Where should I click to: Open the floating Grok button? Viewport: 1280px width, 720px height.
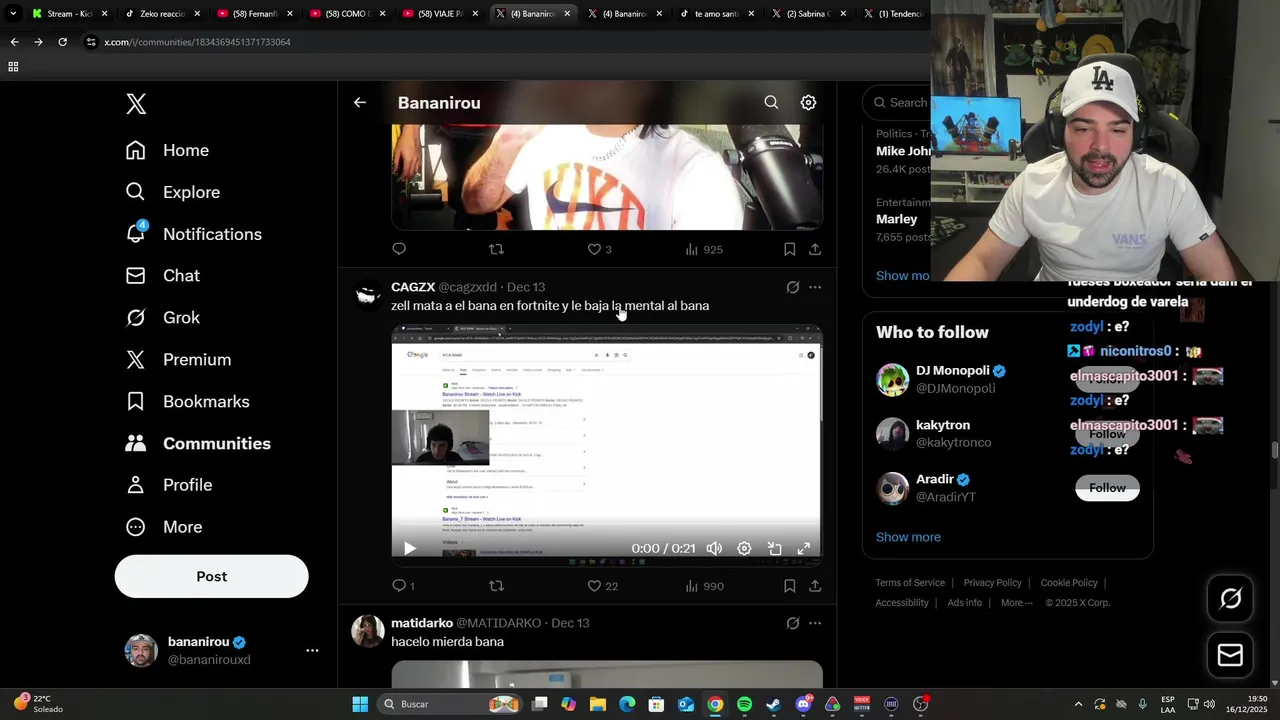pyautogui.click(x=1230, y=598)
